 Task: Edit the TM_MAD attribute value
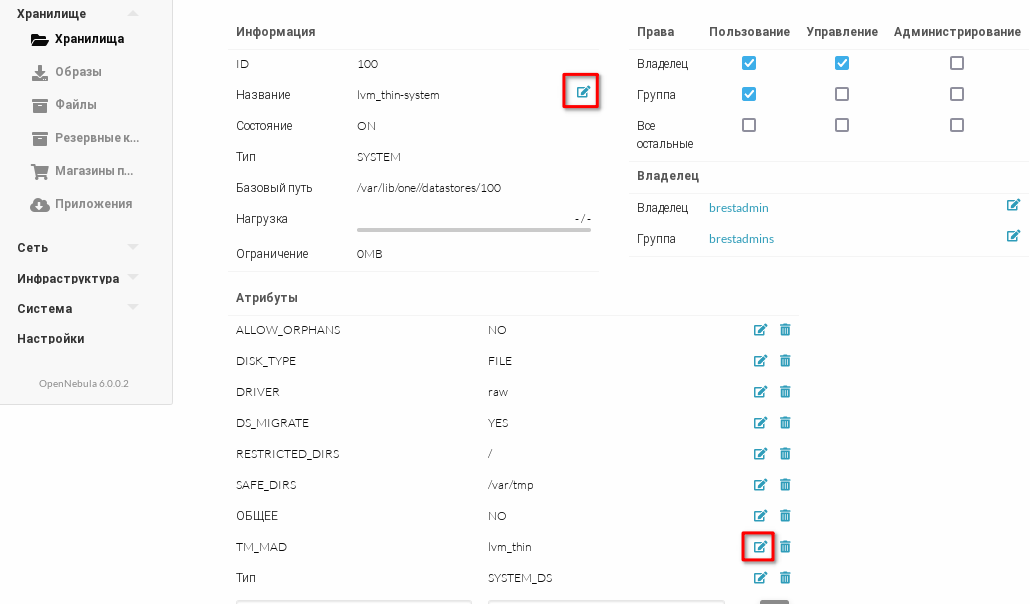click(x=760, y=547)
